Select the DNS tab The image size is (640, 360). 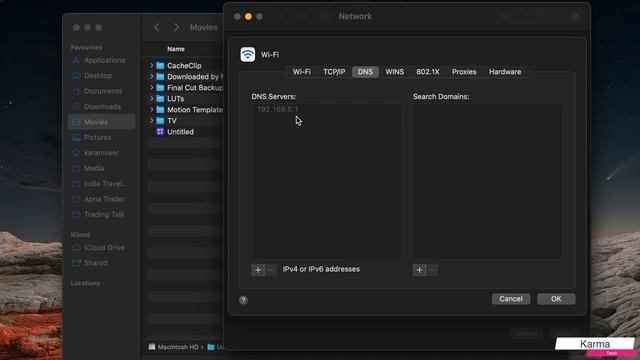tap(365, 72)
